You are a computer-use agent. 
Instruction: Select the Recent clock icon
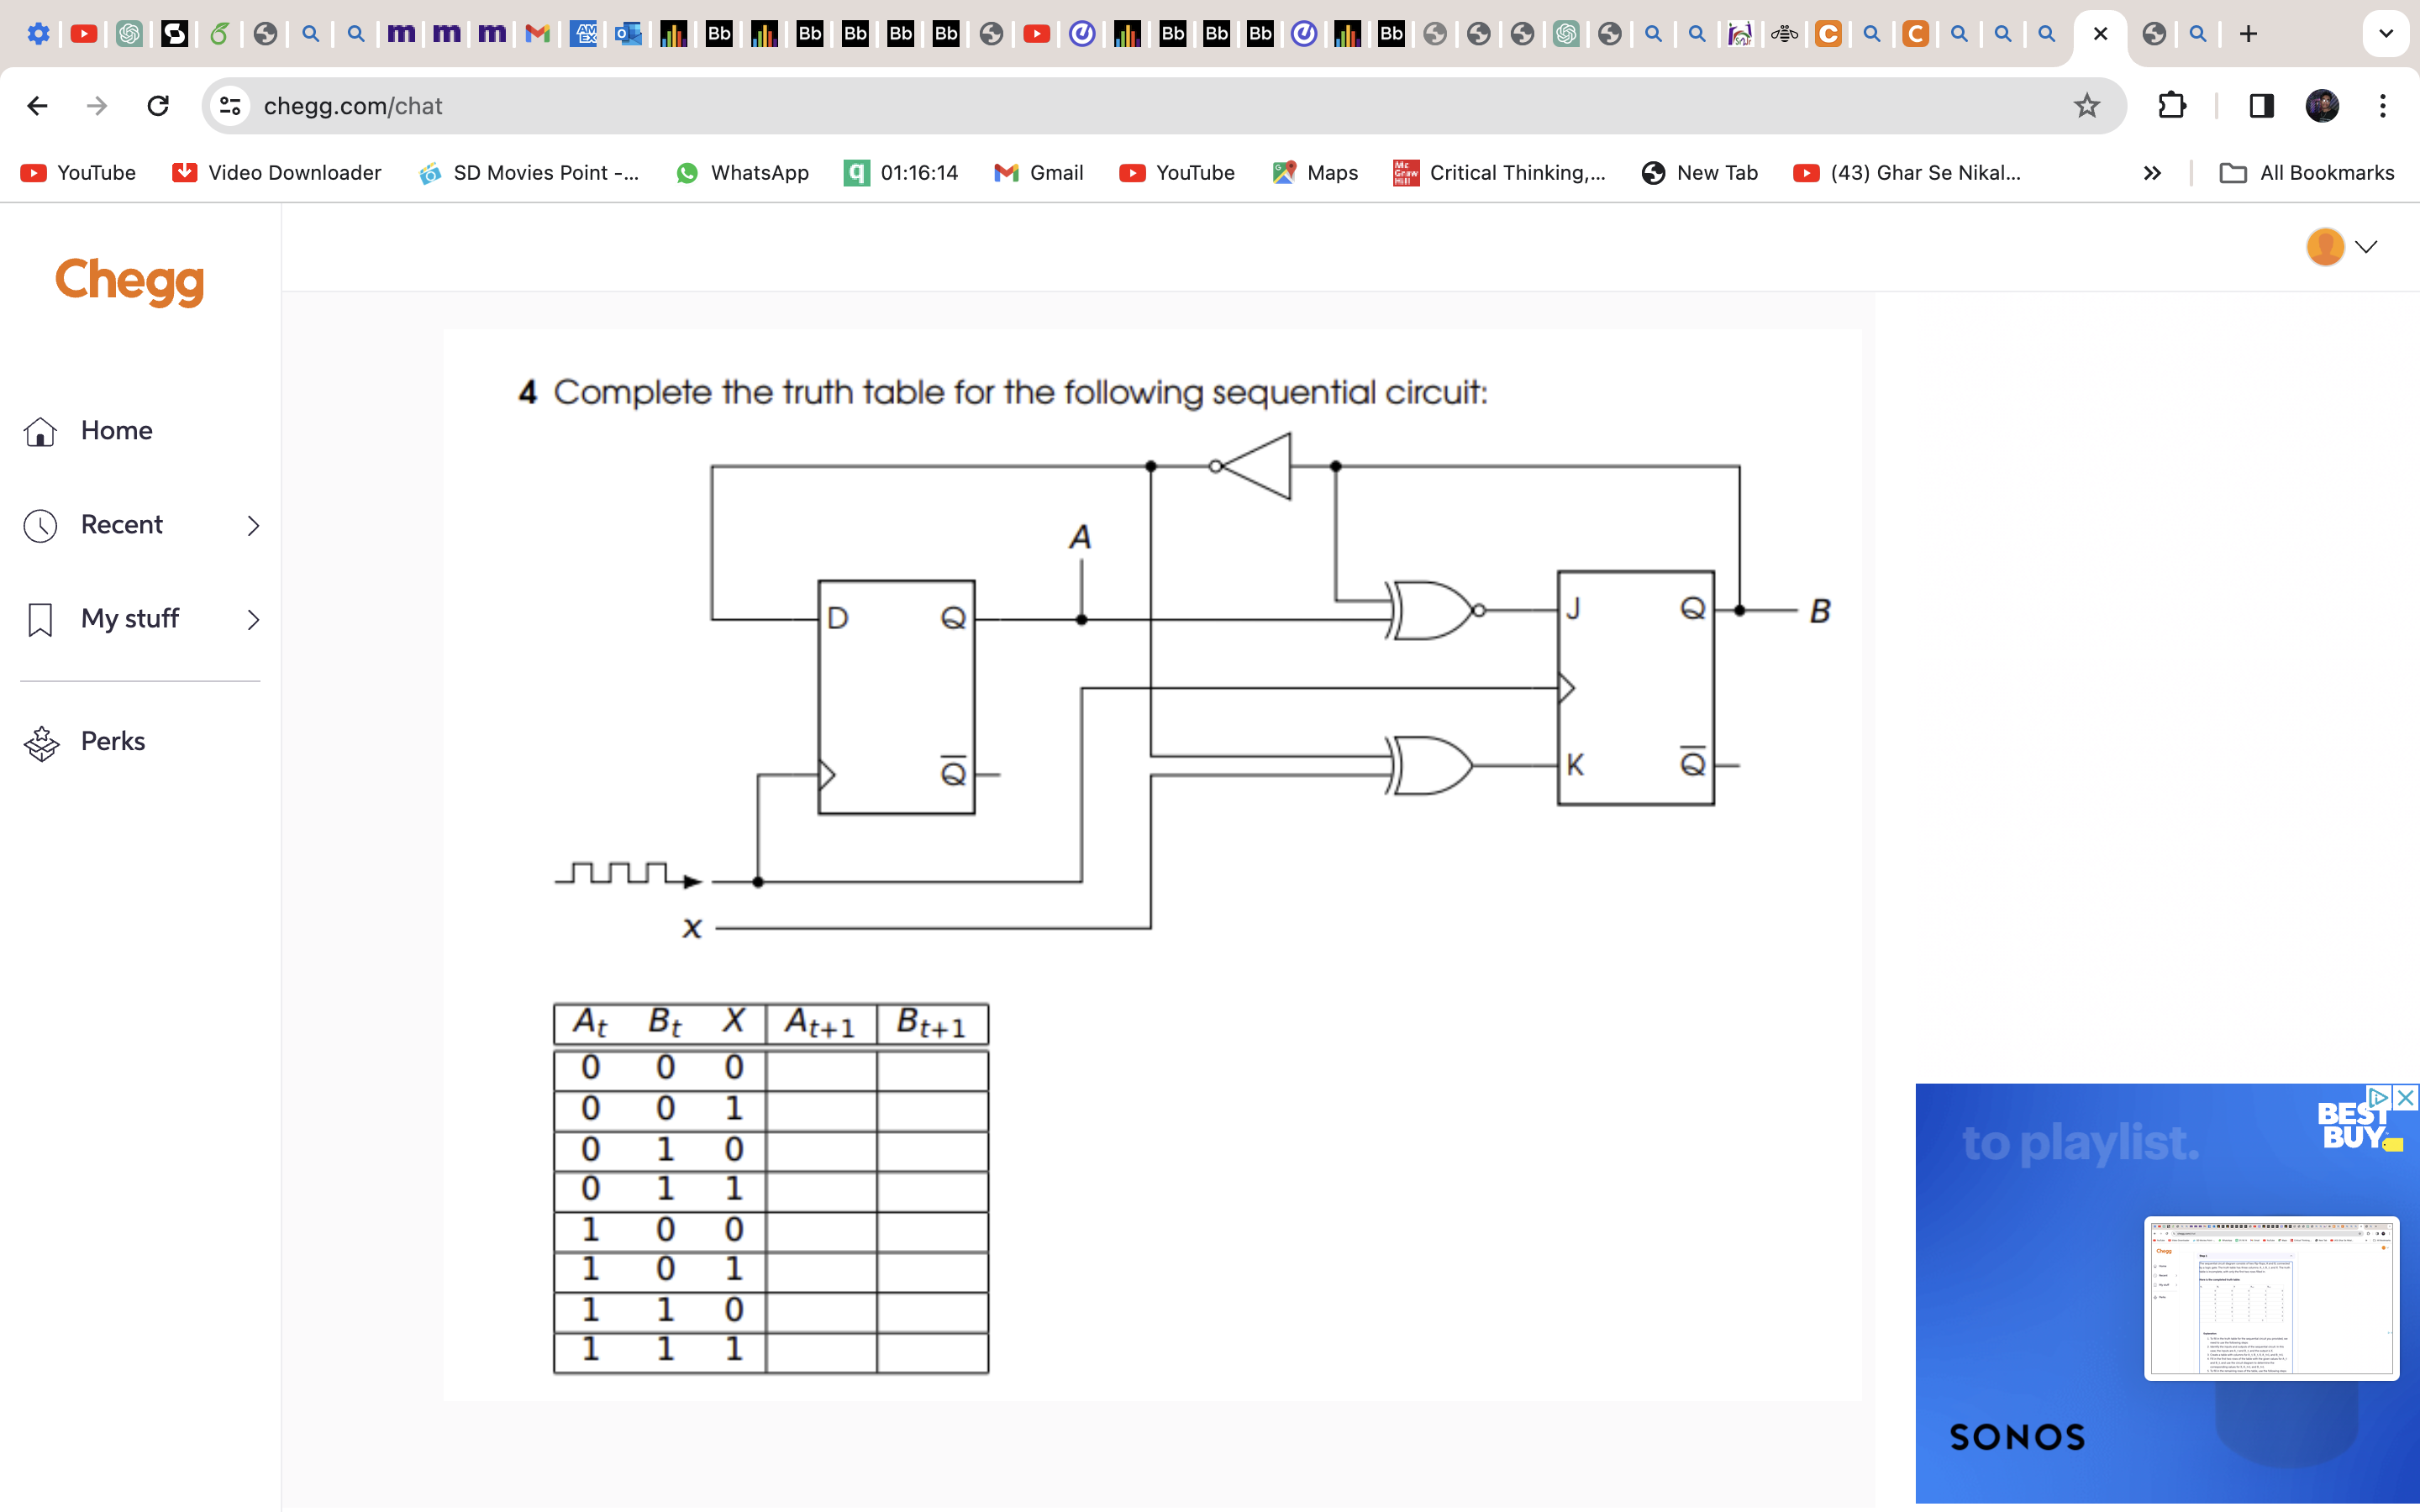[40, 524]
